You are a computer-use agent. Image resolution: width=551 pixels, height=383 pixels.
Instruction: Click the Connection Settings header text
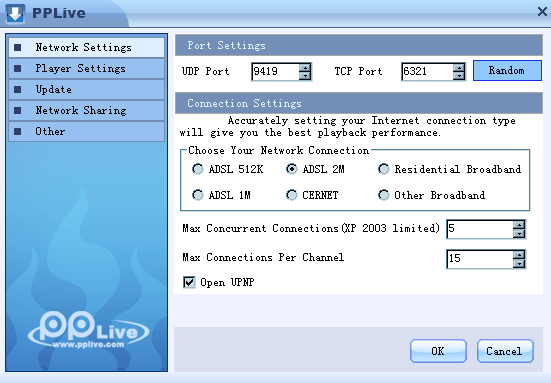244,103
